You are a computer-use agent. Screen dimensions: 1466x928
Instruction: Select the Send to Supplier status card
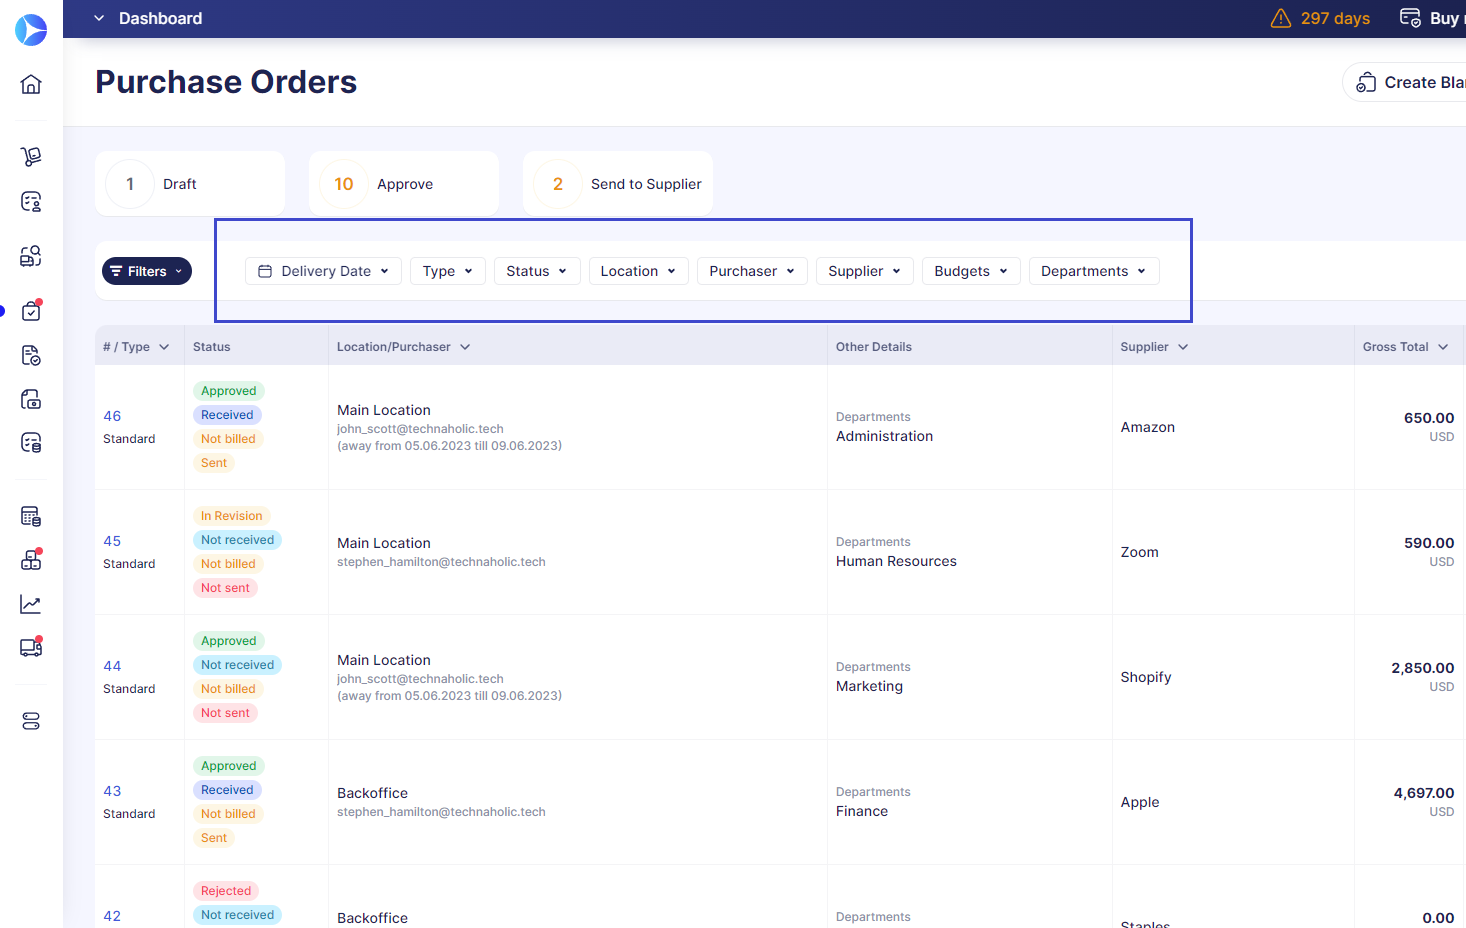pyautogui.click(x=618, y=184)
